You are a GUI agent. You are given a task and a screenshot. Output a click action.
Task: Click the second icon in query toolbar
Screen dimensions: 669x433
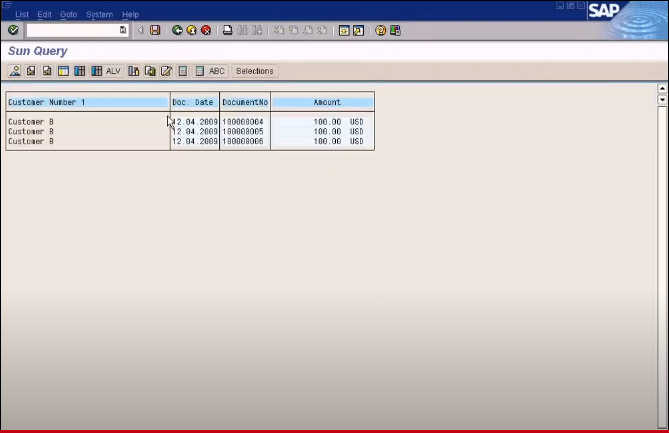(x=31, y=71)
